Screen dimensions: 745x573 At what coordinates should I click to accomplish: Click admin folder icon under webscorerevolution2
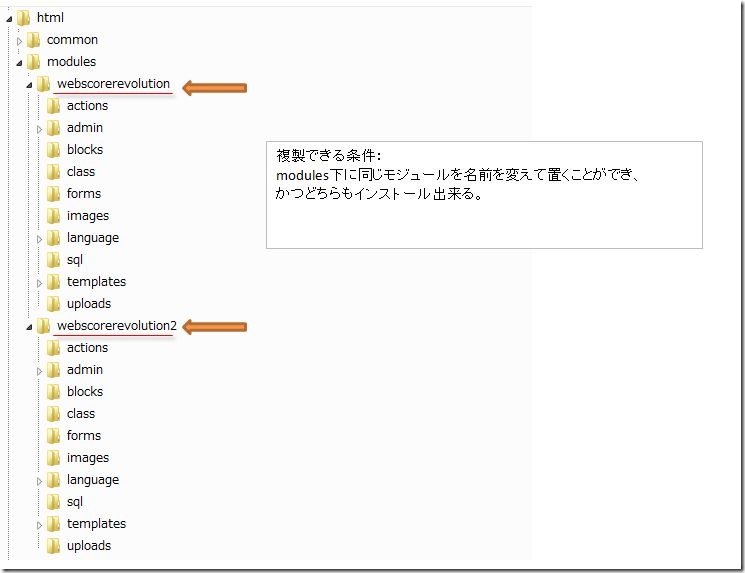(53, 370)
